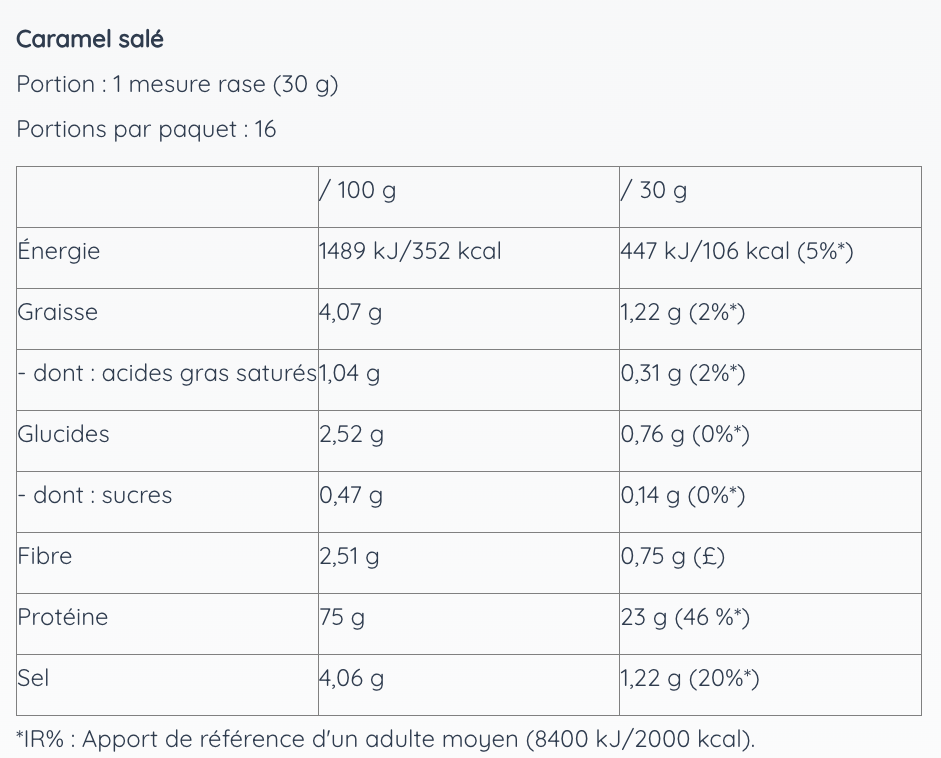941x758 pixels.
Task: Click the "/ 100 g" column header
Action: (x=357, y=190)
